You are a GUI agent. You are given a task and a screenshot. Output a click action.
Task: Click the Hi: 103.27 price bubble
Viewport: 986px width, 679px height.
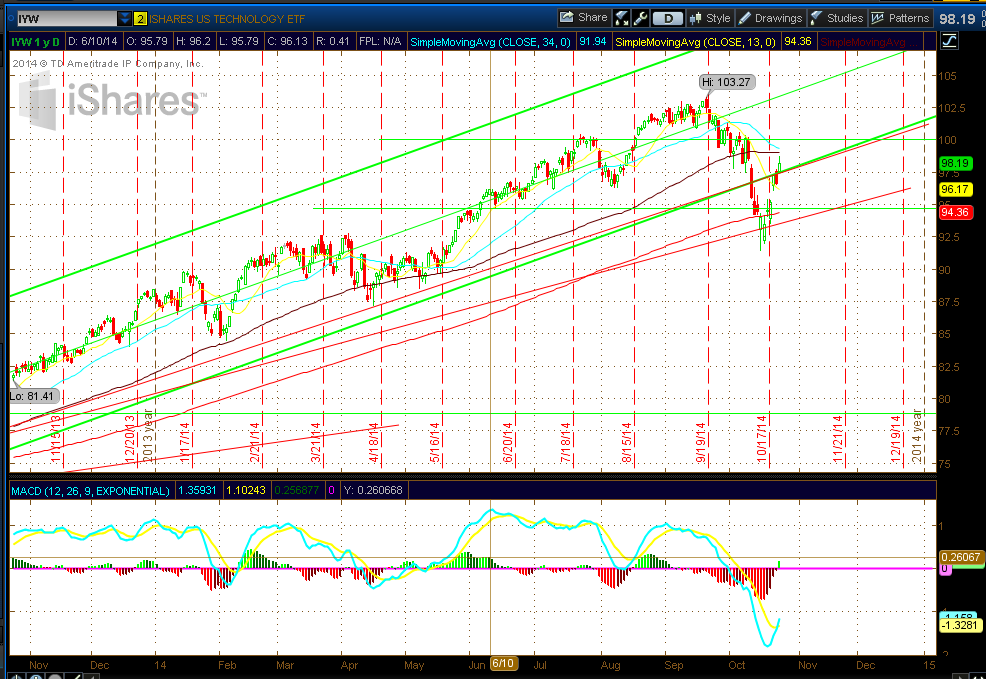[x=726, y=82]
